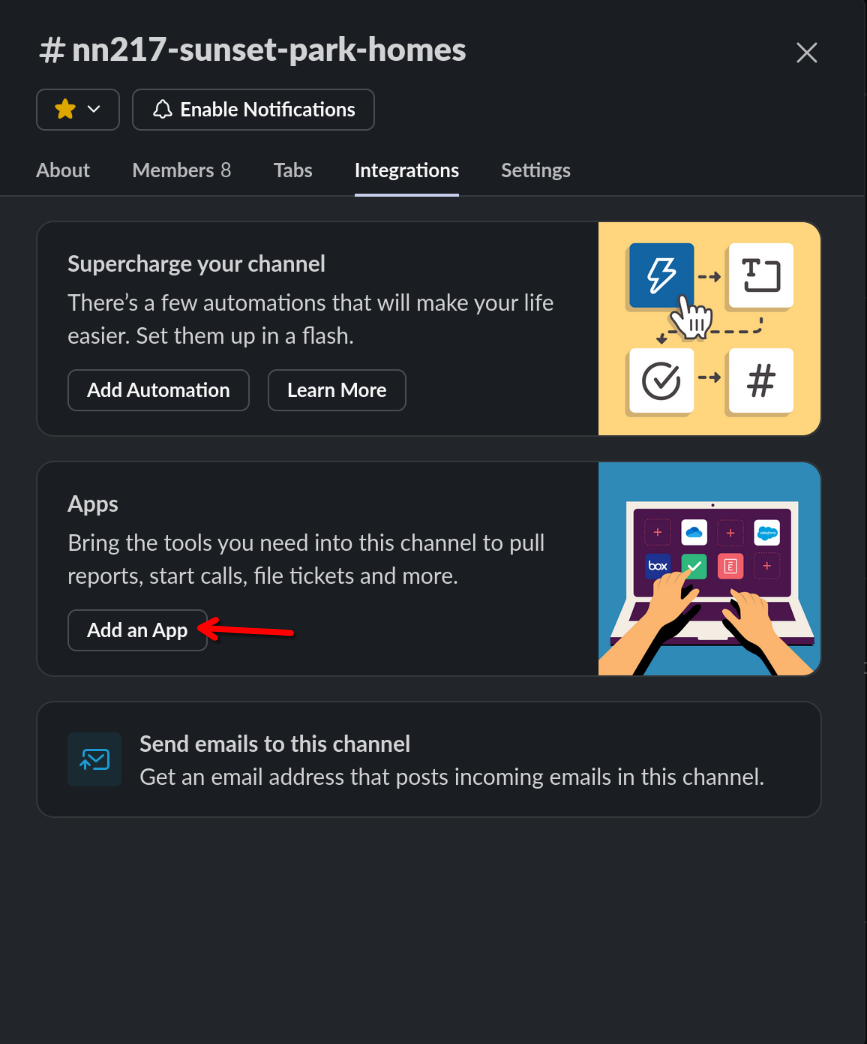Click the bell icon for notifications
Image resolution: width=867 pixels, height=1044 pixels.
162,110
